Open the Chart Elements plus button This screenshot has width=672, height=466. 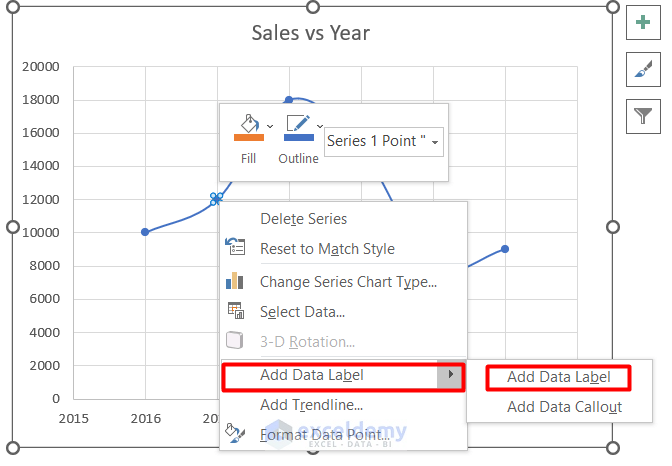click(642, 22)
